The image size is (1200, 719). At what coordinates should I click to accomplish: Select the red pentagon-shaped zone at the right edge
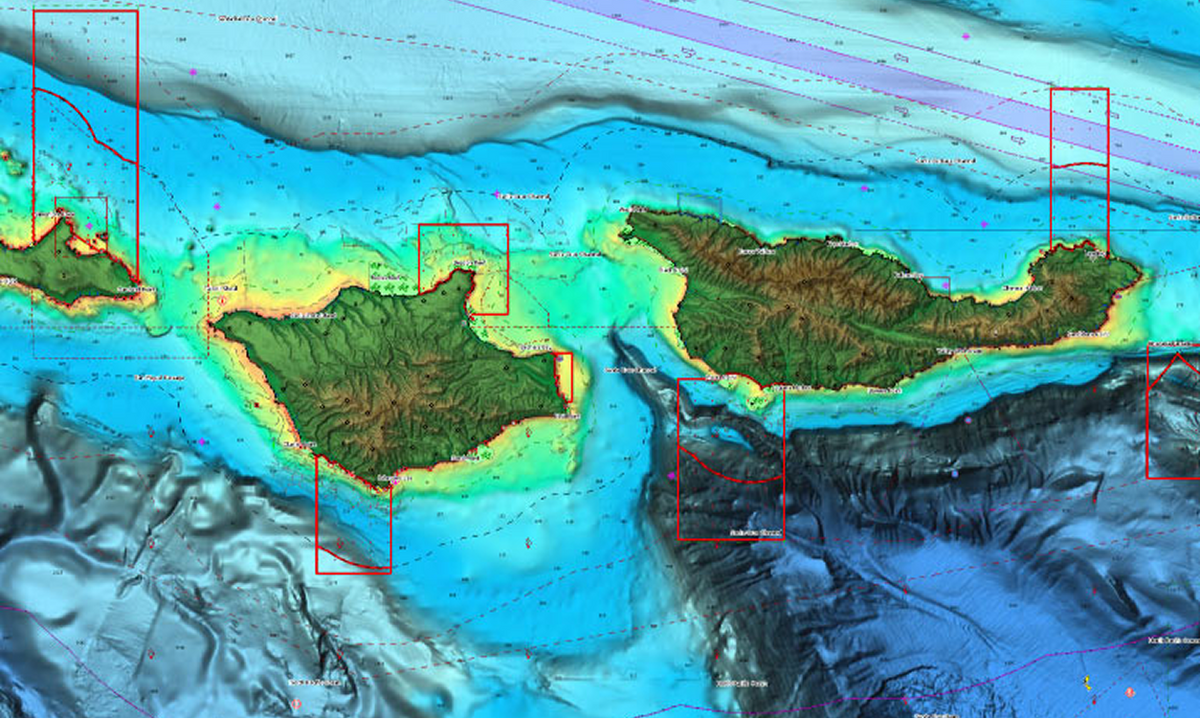coord(1173,412)
